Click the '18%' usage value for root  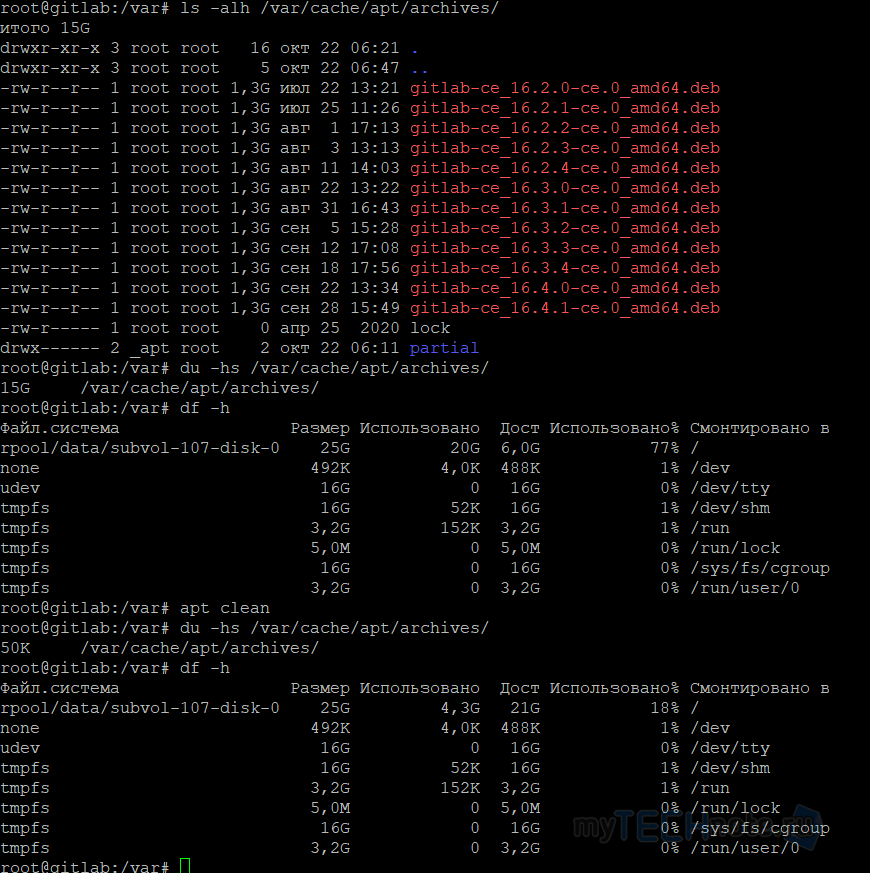click(665, 708)
